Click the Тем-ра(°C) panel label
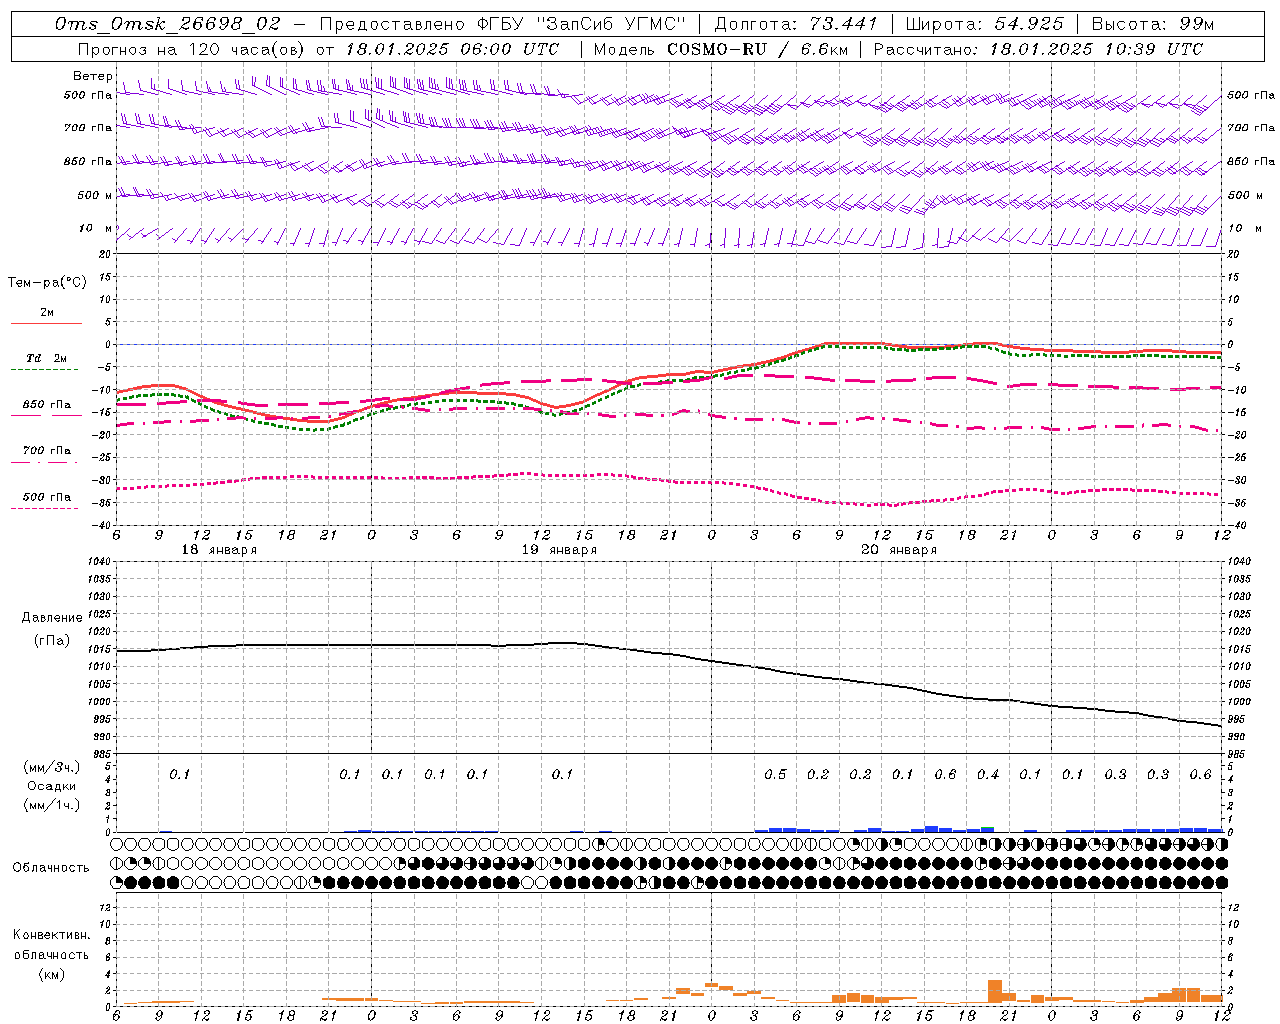Viewport: 1280px width, 1024px height. tap(47, 283)
